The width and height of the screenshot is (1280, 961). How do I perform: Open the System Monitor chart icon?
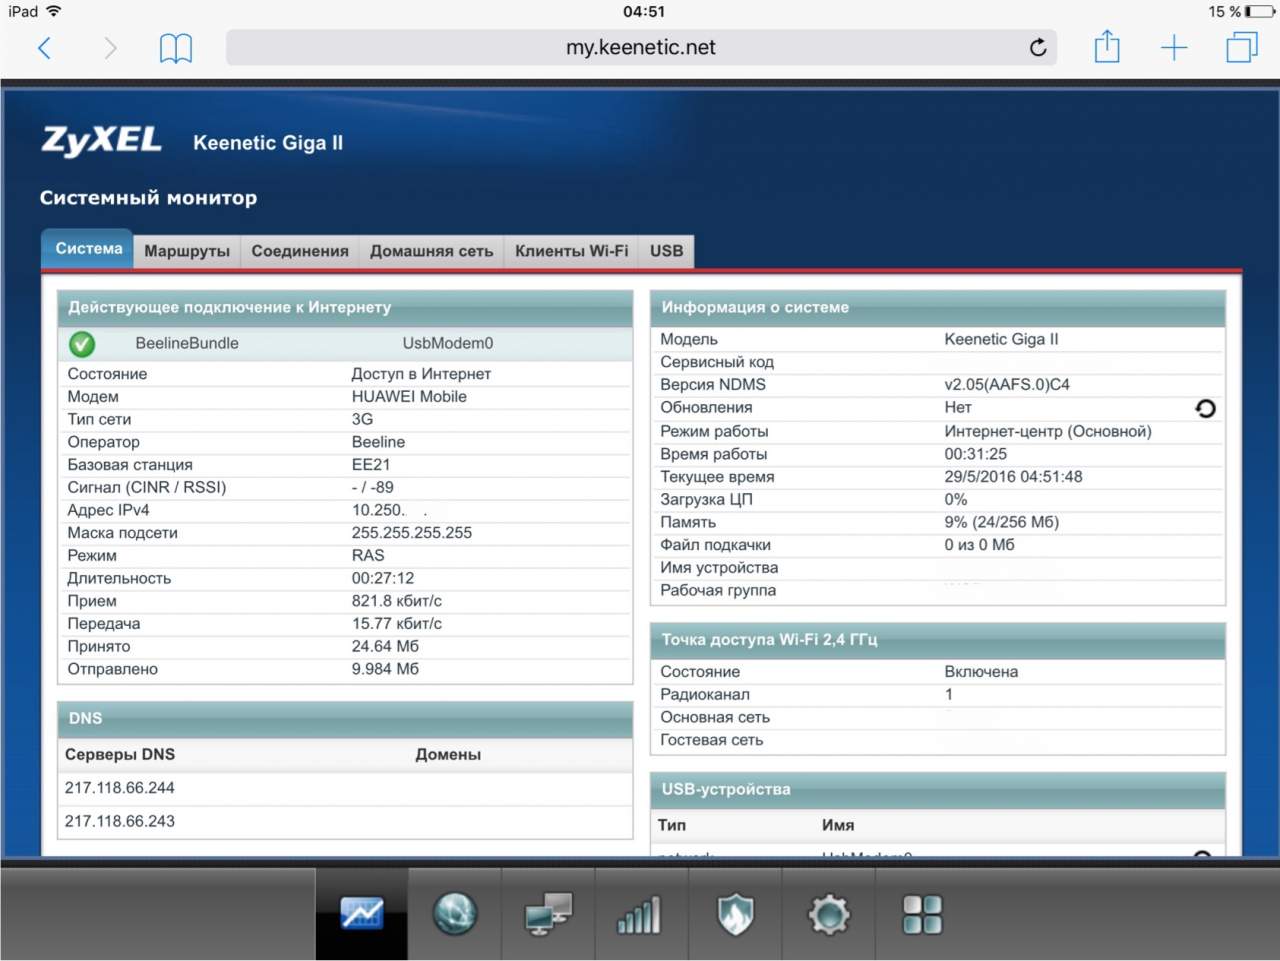(361, 914)
